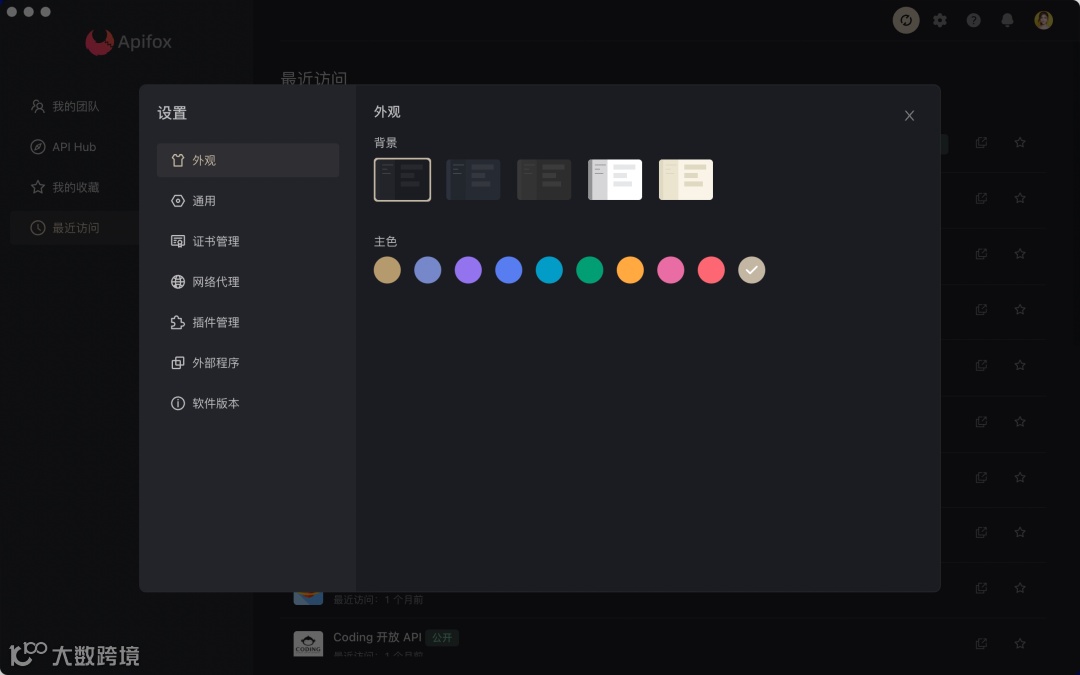Open Coding 开放 API project
Viewport: 1080px width, 675px height.
click(377, 637)
